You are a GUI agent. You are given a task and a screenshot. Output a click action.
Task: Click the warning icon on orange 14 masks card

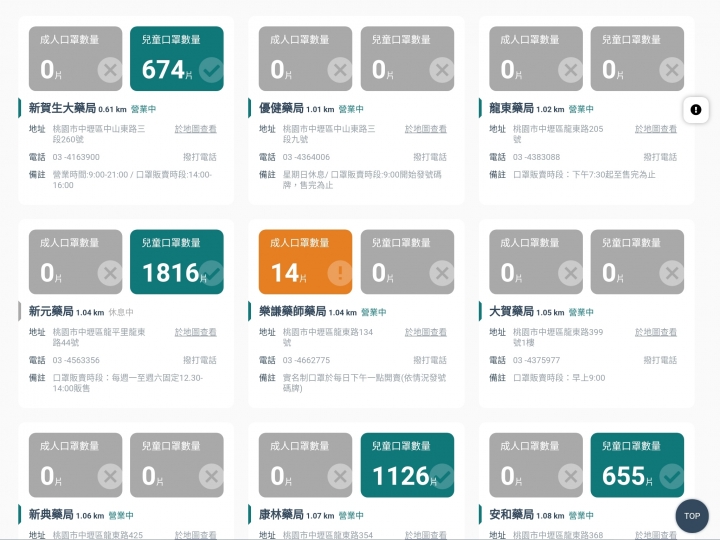point(340,274)
